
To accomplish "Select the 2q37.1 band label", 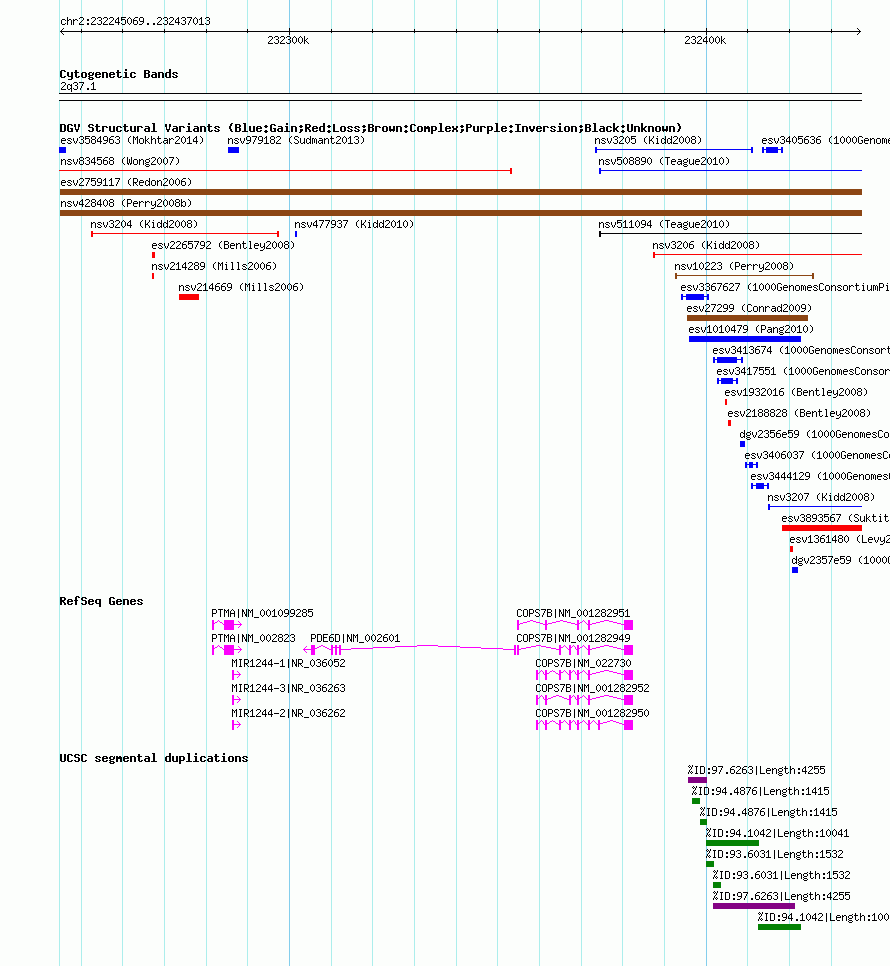I will (x=78, y=86).
